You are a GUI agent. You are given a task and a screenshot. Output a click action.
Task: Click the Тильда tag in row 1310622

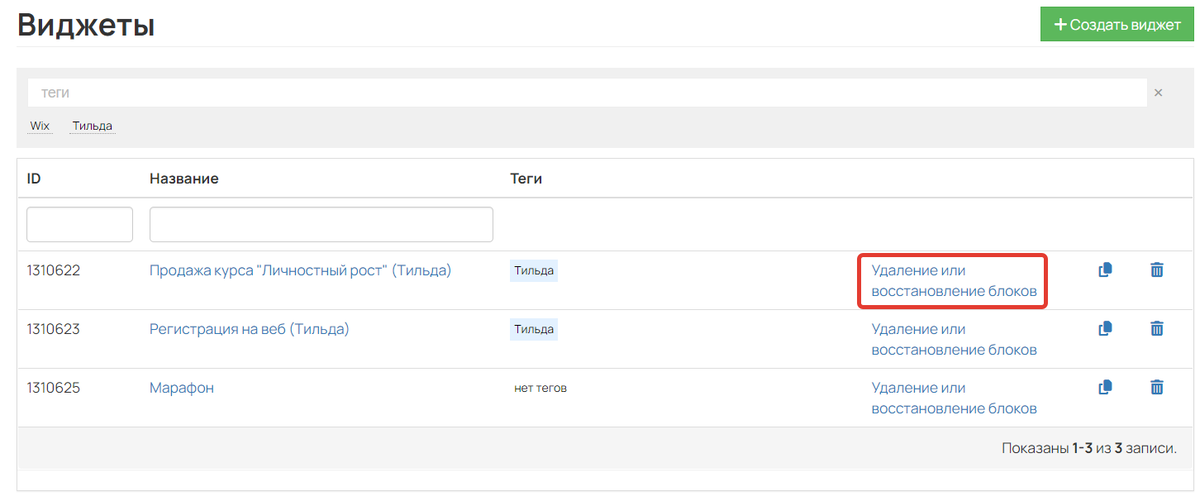[x=534, y=270]
